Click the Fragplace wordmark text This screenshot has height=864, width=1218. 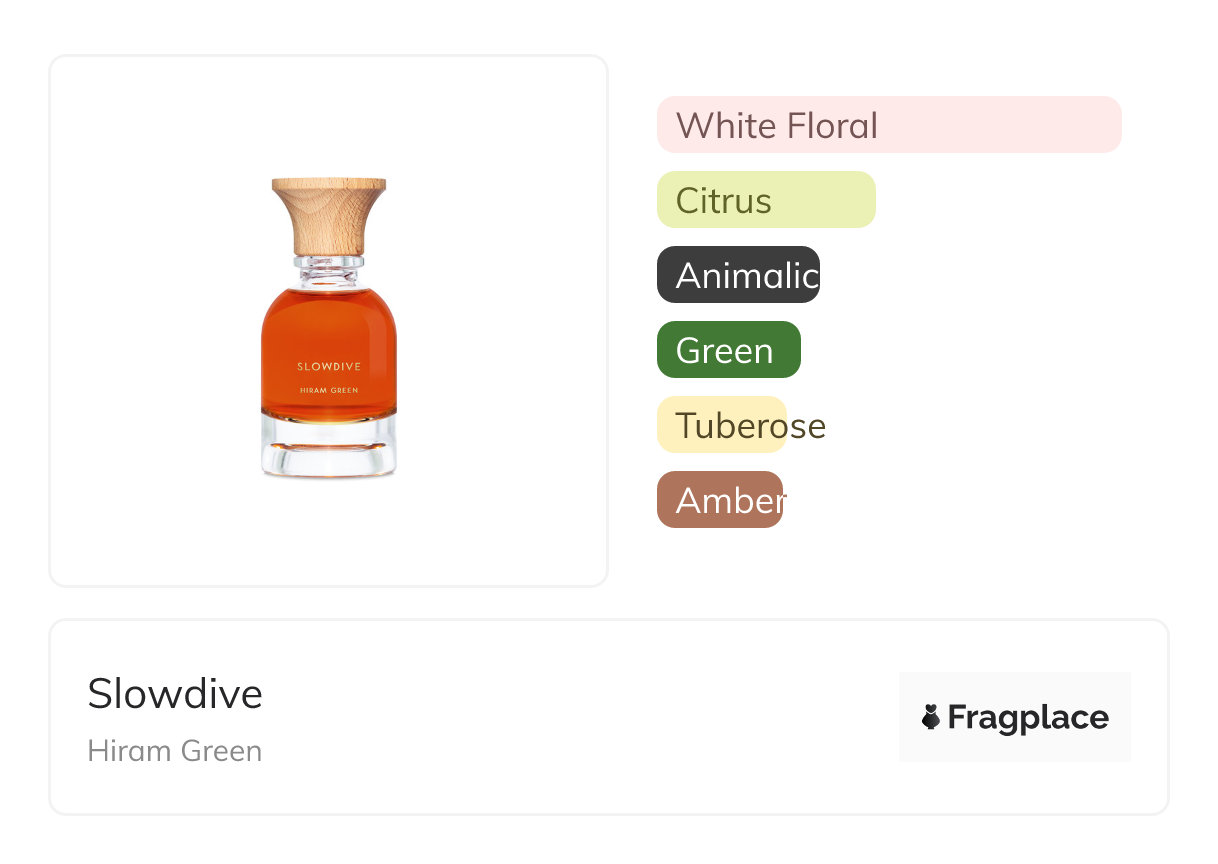tap(1028, 718)
